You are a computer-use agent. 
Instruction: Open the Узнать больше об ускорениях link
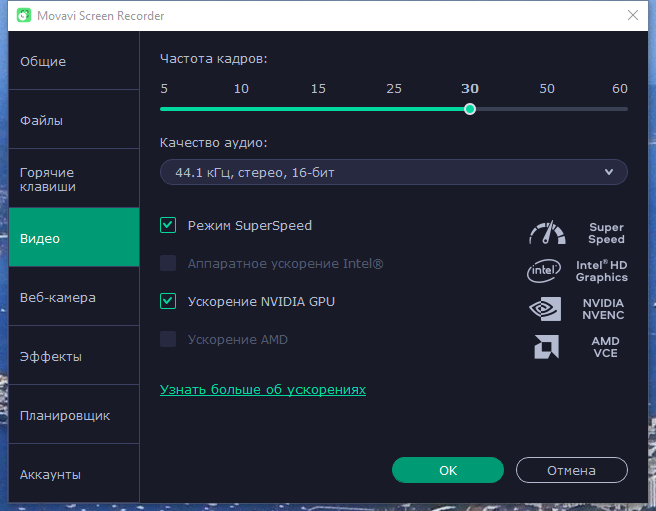point(263,390)
